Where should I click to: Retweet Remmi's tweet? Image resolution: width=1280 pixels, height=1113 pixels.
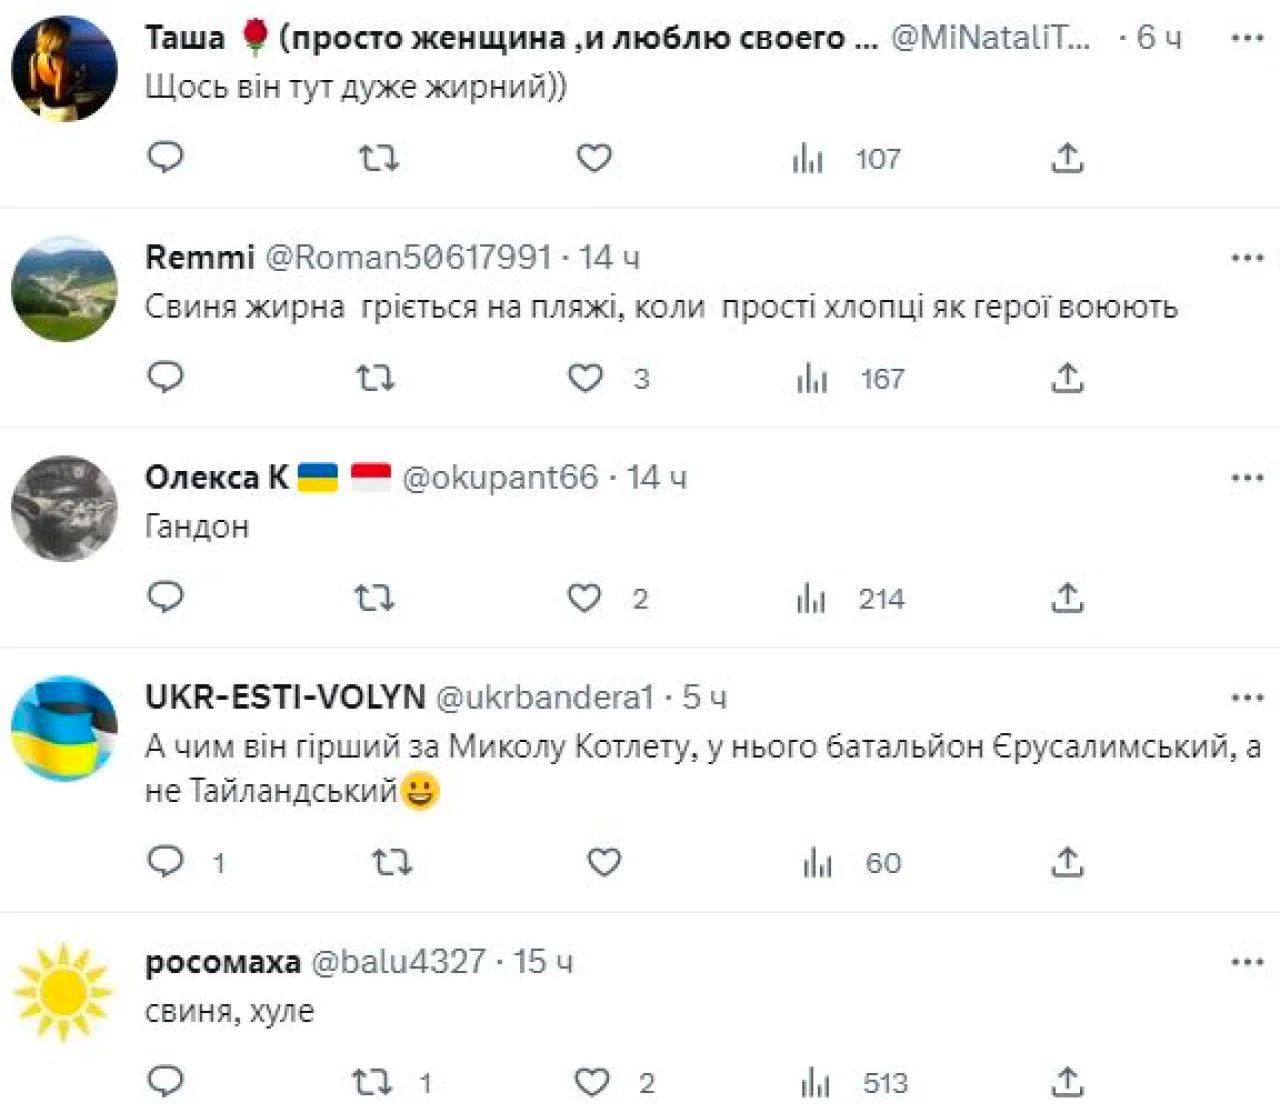(375, 378)
